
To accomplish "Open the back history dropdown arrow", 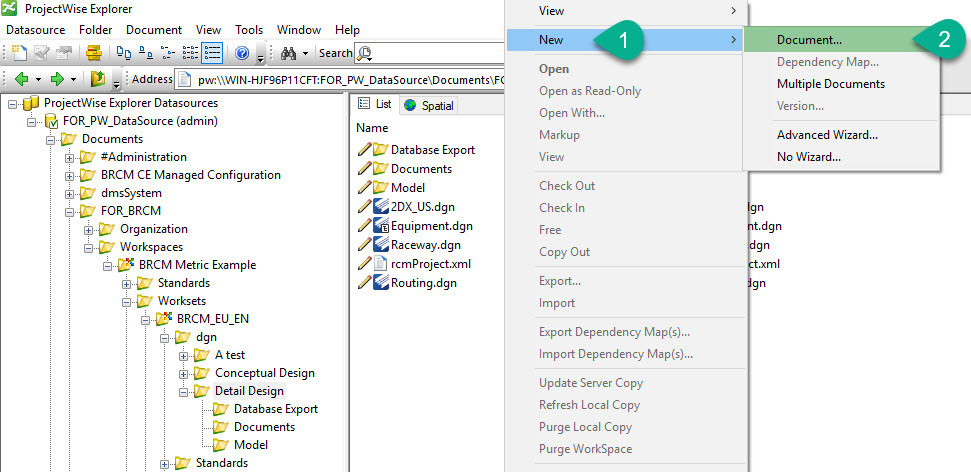I will tap(38, 79).
